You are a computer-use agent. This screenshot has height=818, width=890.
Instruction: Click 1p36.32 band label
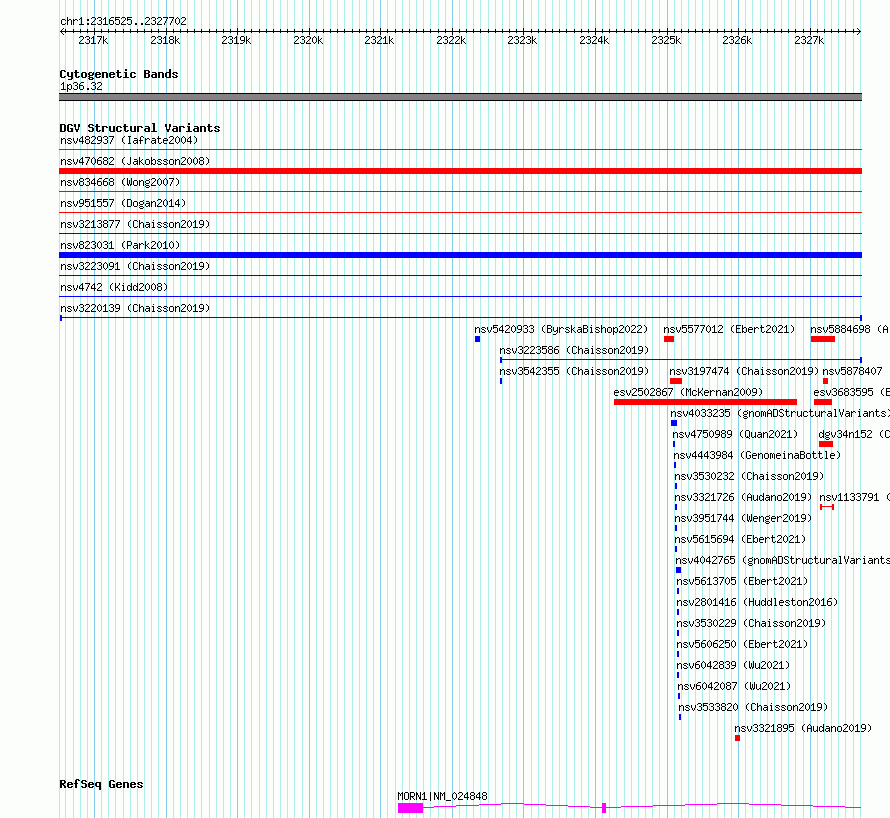point(81,86)
